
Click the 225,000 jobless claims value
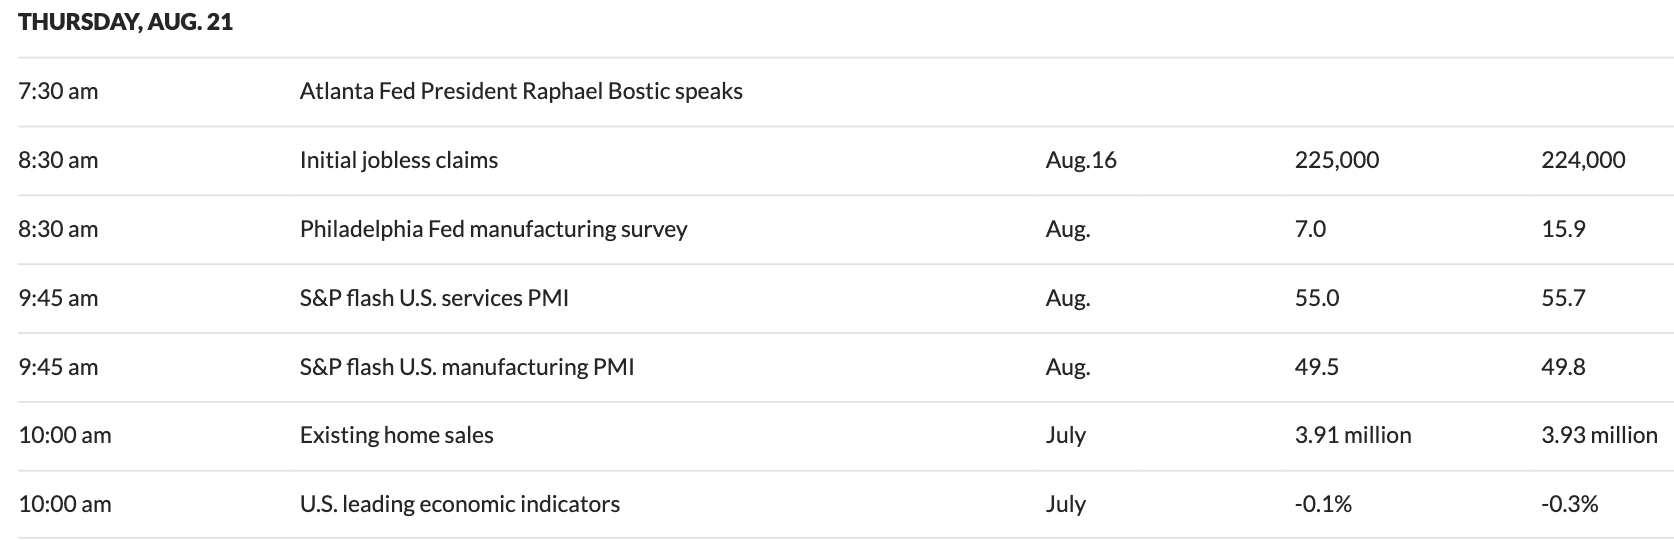tap(1336, 160)
